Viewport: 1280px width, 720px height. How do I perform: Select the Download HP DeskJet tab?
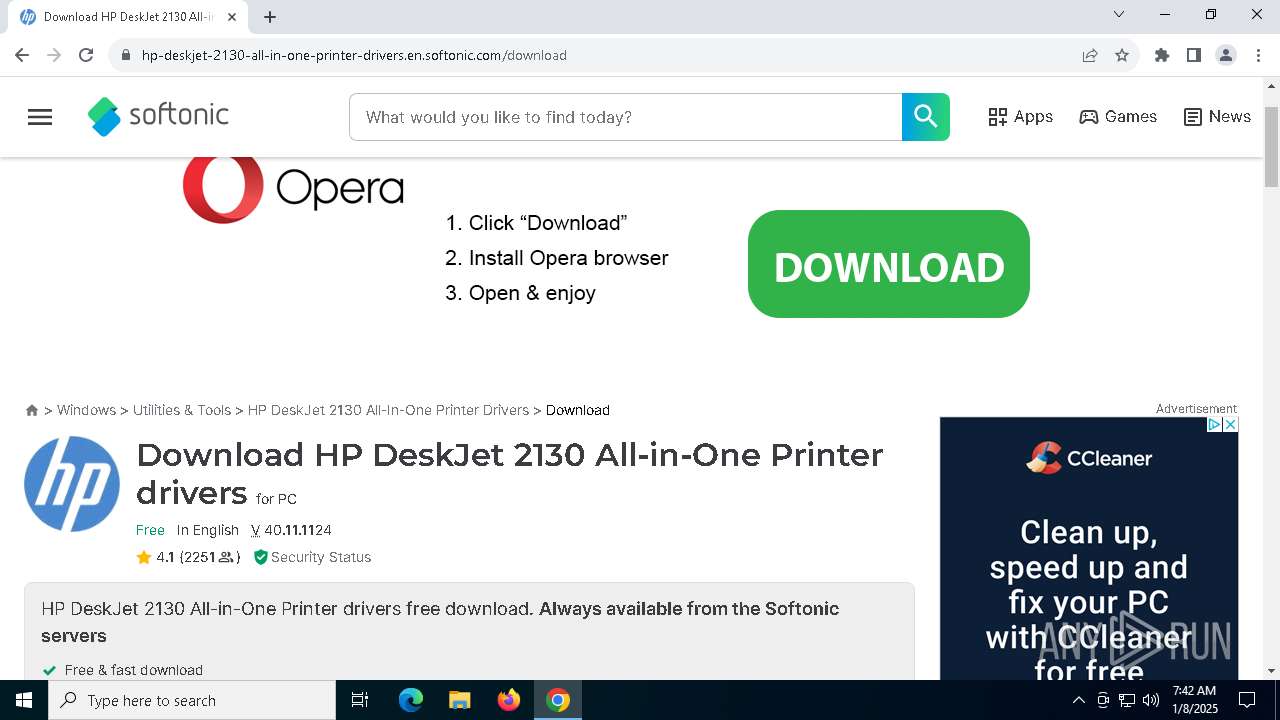pos(129,17)
